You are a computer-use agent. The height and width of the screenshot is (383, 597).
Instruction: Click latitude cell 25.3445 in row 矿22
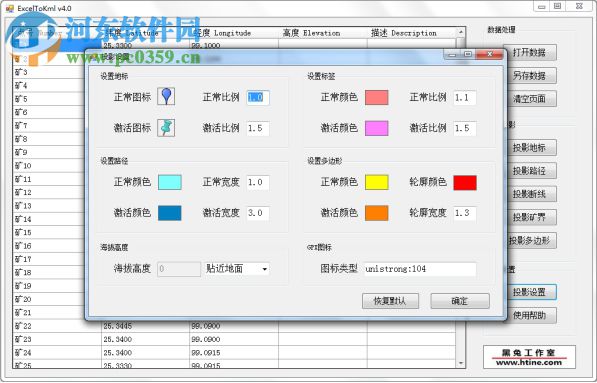pyautogui.click(x=145, y=326)
